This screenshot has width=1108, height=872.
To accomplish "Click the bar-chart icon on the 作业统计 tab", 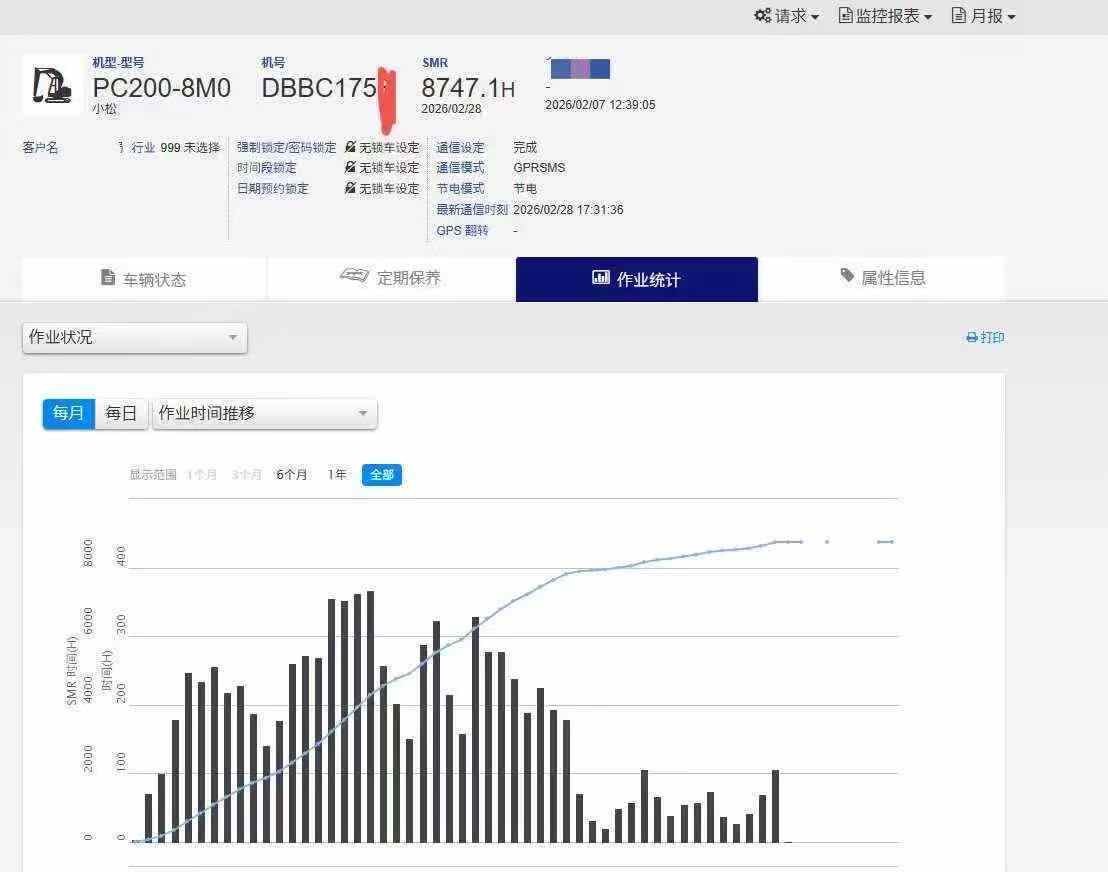I will click(x=601, y=279).
